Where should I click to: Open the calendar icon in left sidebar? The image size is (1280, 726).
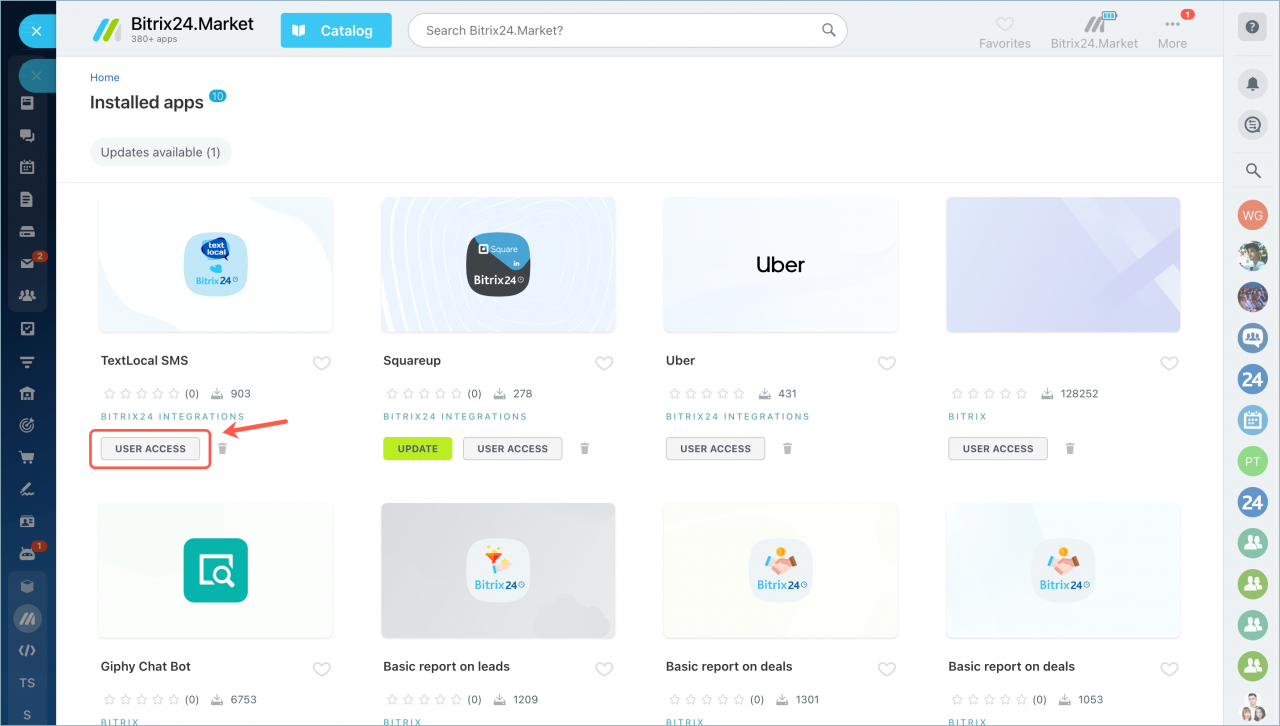point(27,167)
